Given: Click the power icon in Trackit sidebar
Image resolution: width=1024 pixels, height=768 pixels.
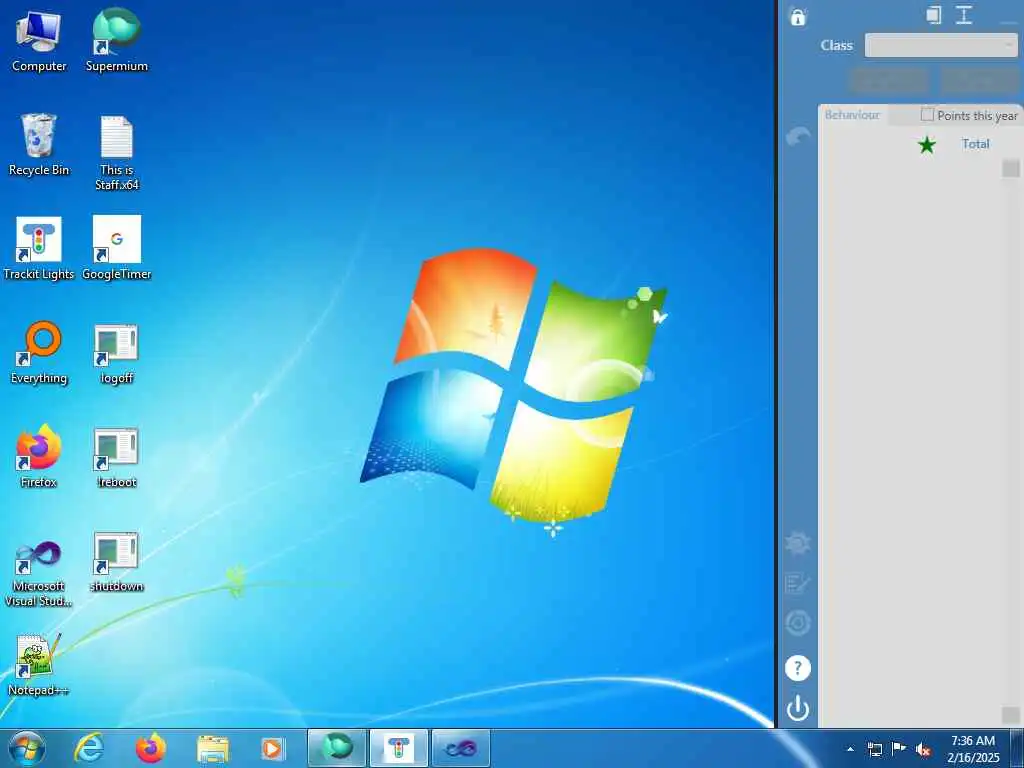Looking at the screenshot, I should [798, 709].
